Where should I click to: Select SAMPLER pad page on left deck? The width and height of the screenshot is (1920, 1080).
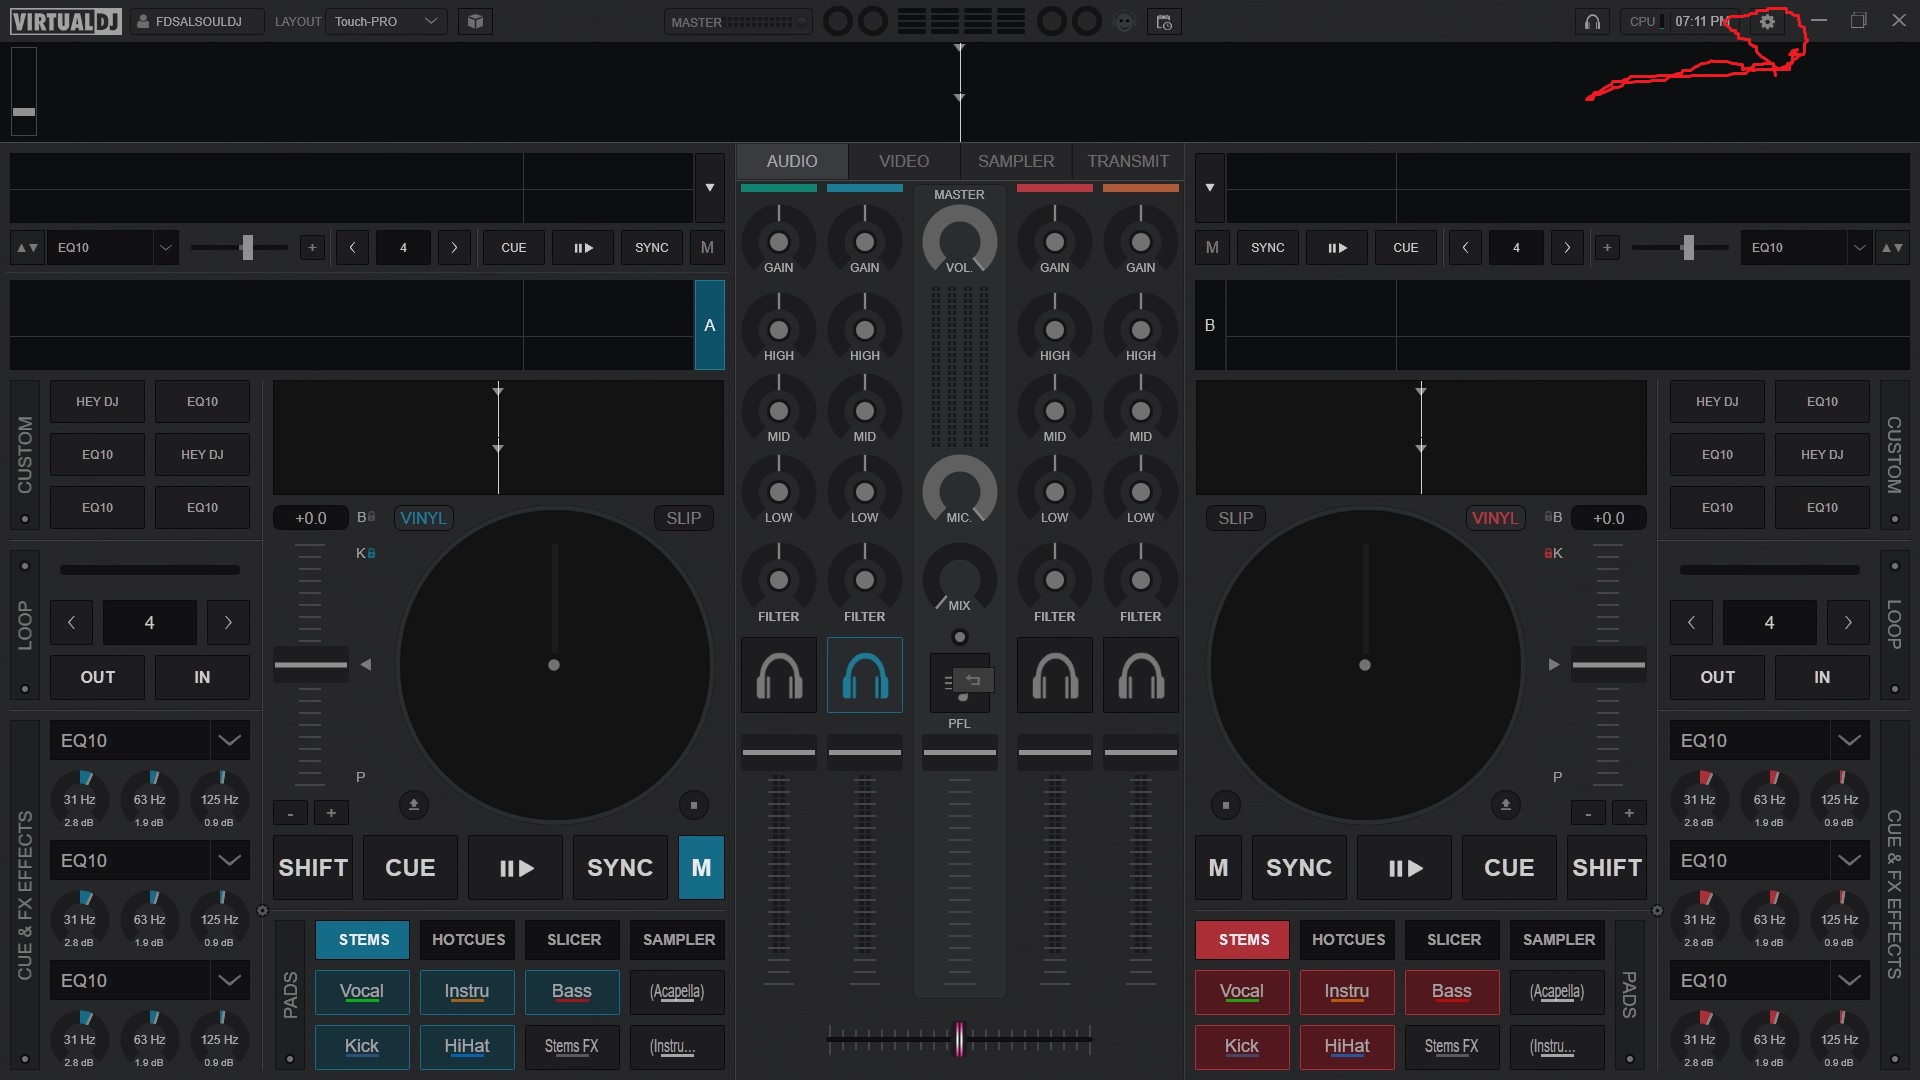(x=679, y=939)
